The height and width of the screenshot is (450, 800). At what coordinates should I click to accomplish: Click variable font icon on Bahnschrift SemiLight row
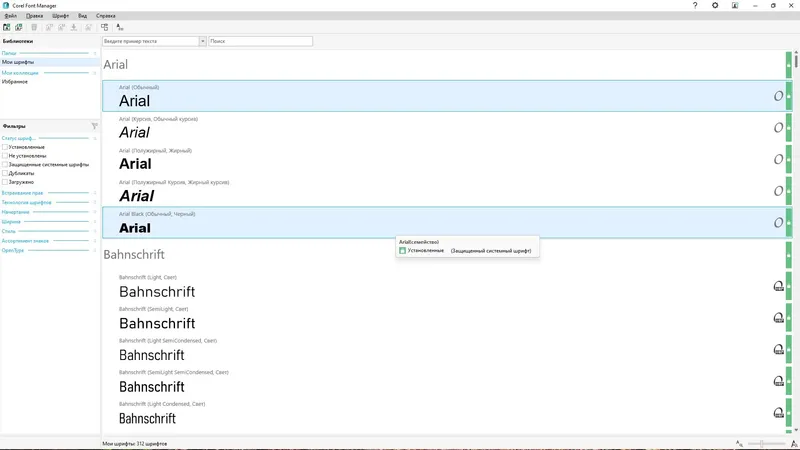779,318
